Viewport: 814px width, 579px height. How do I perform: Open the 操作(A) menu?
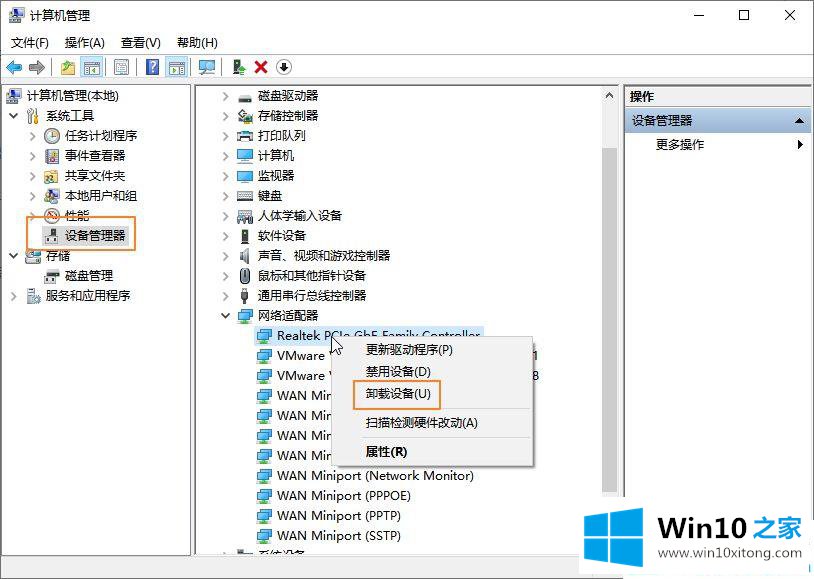[84, 42]
